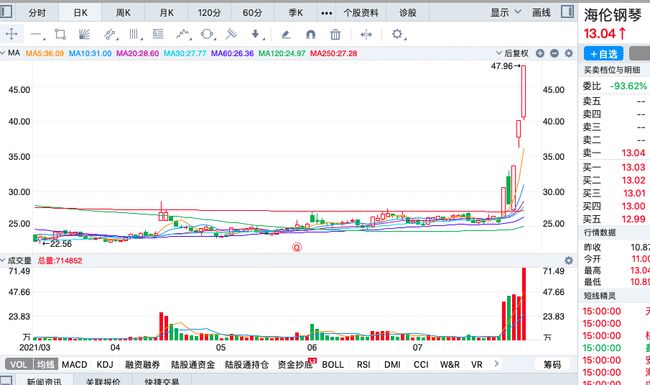Select the eraser tool in drawing toolbar

coord(286,34)
